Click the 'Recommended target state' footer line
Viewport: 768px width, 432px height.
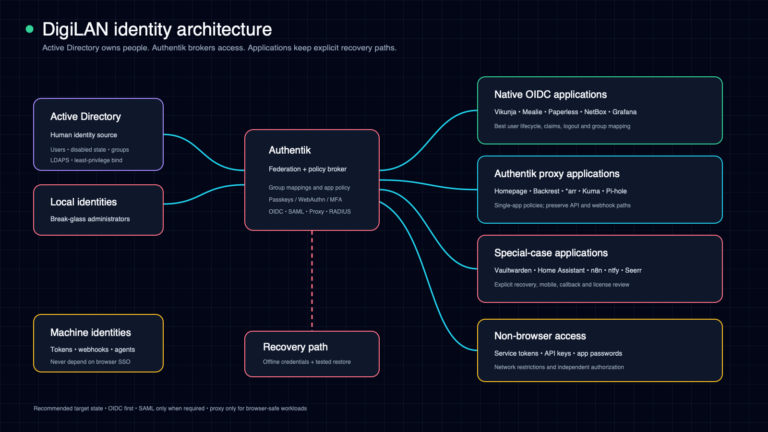[x=170, y=408]
